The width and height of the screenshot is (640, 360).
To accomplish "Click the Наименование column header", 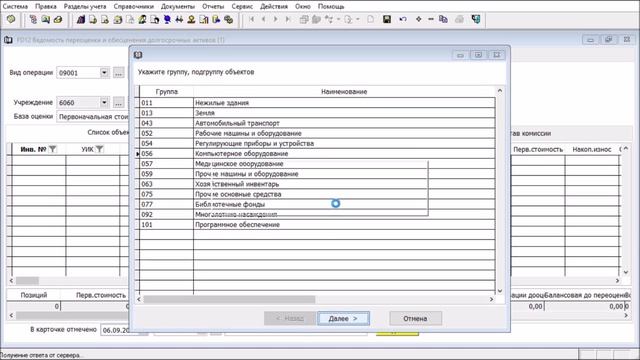I will 344,92.
